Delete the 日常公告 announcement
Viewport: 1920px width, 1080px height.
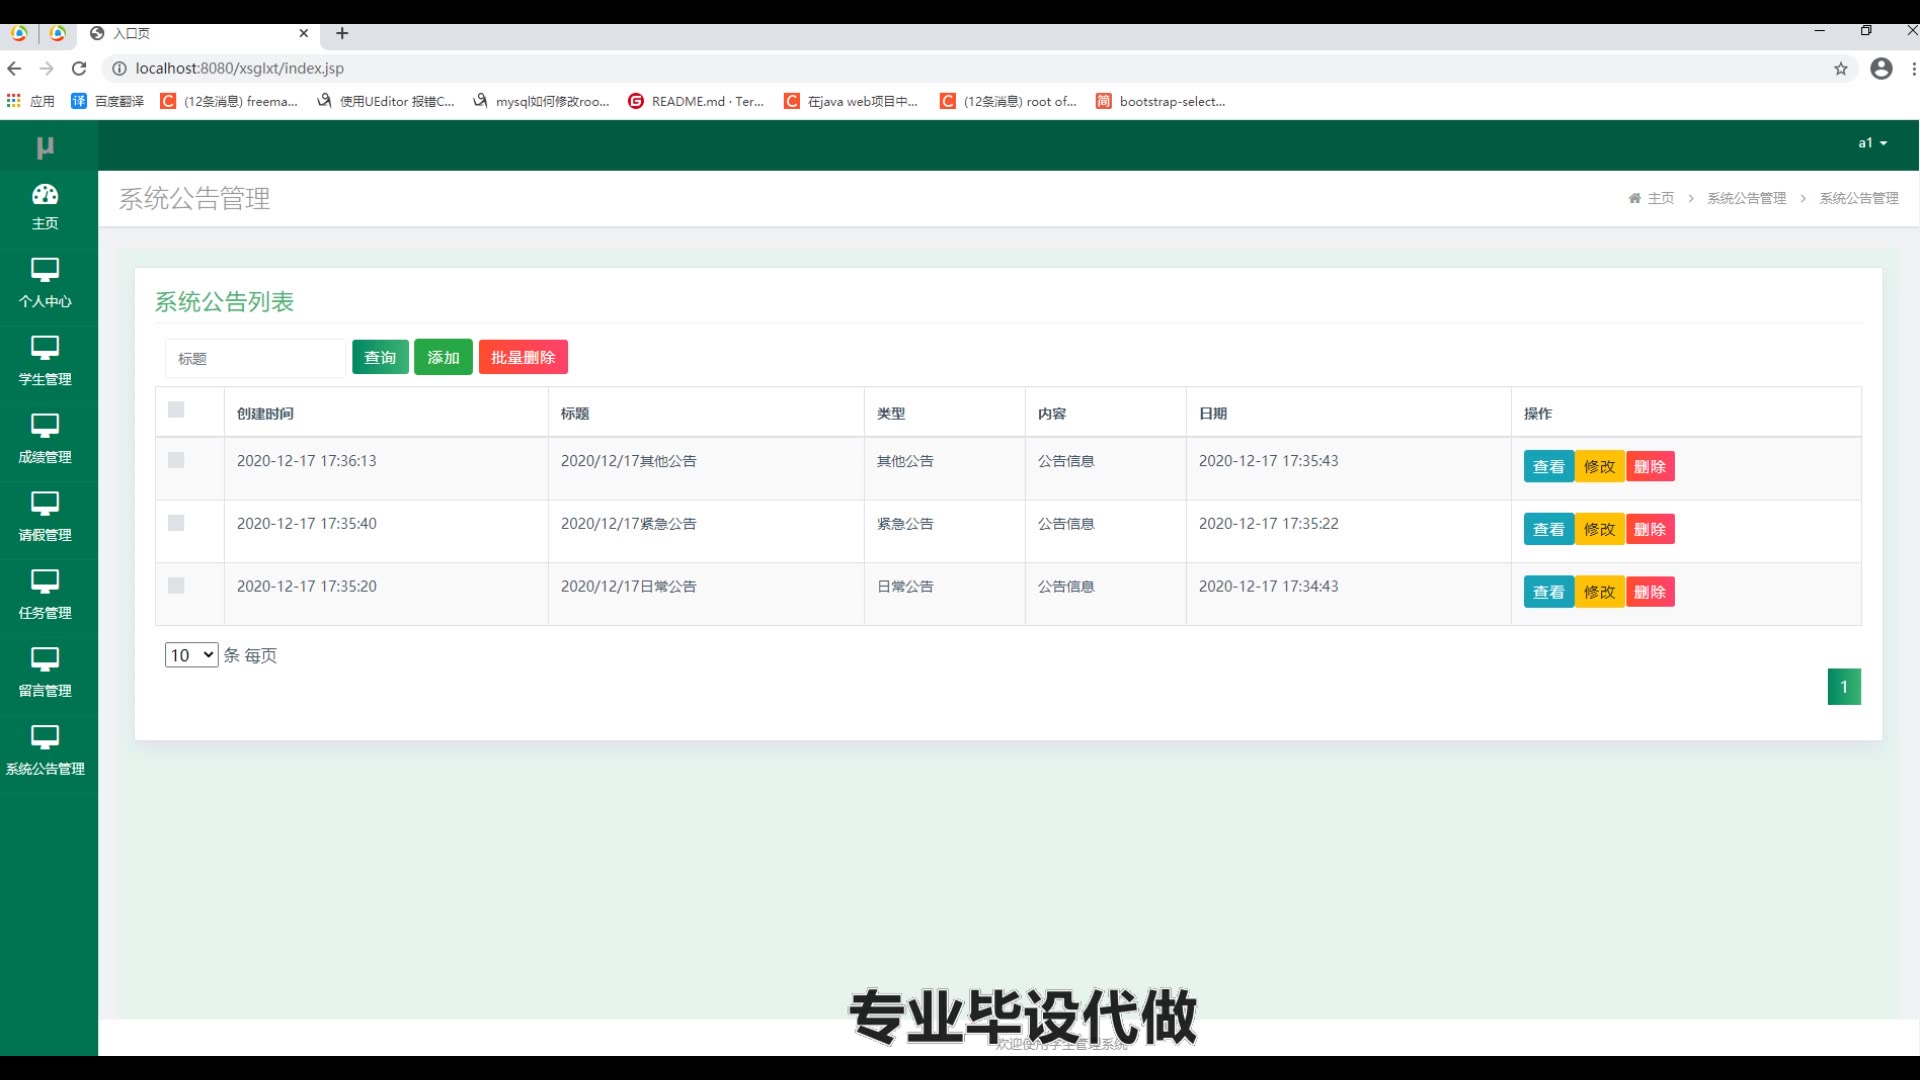[x=1650, y=592]
